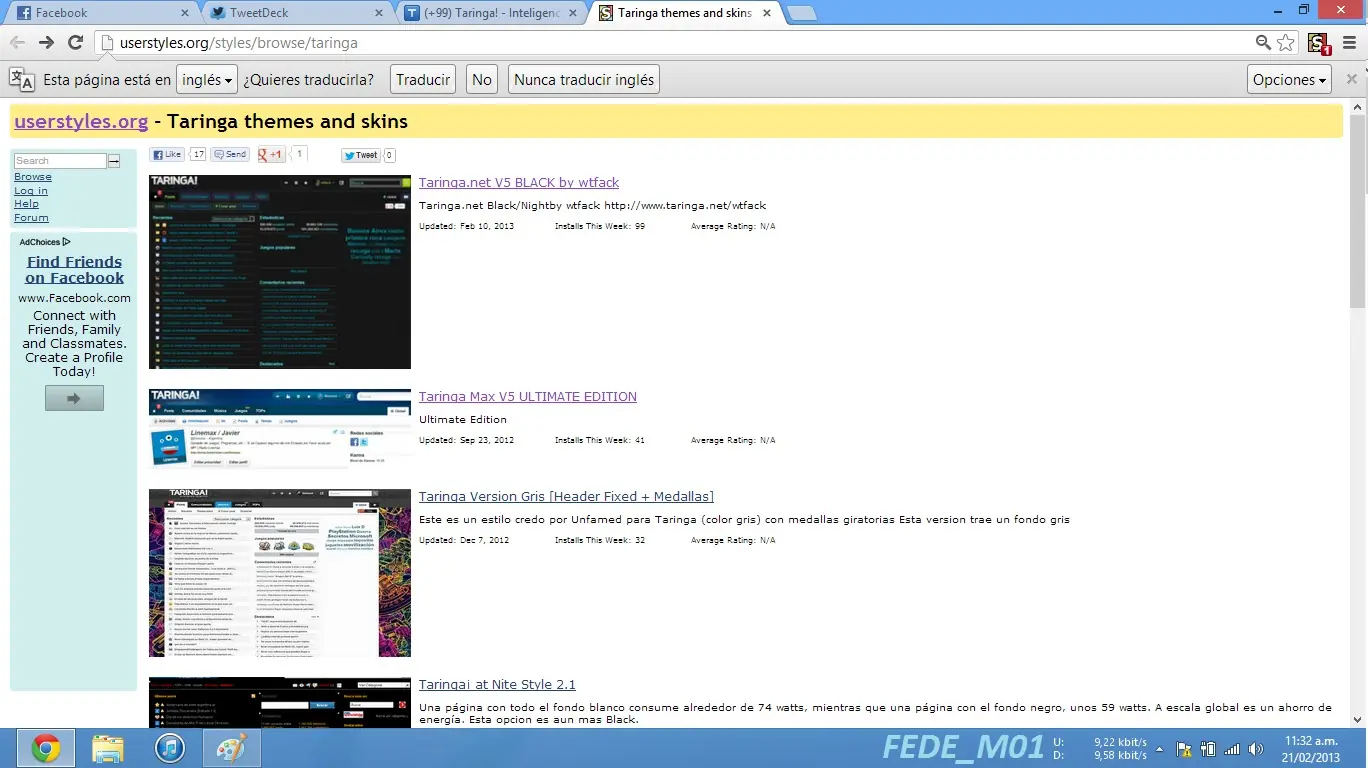
Task: Click the gray arrow button in the Facebook ad
Action: tap(74, 398)
